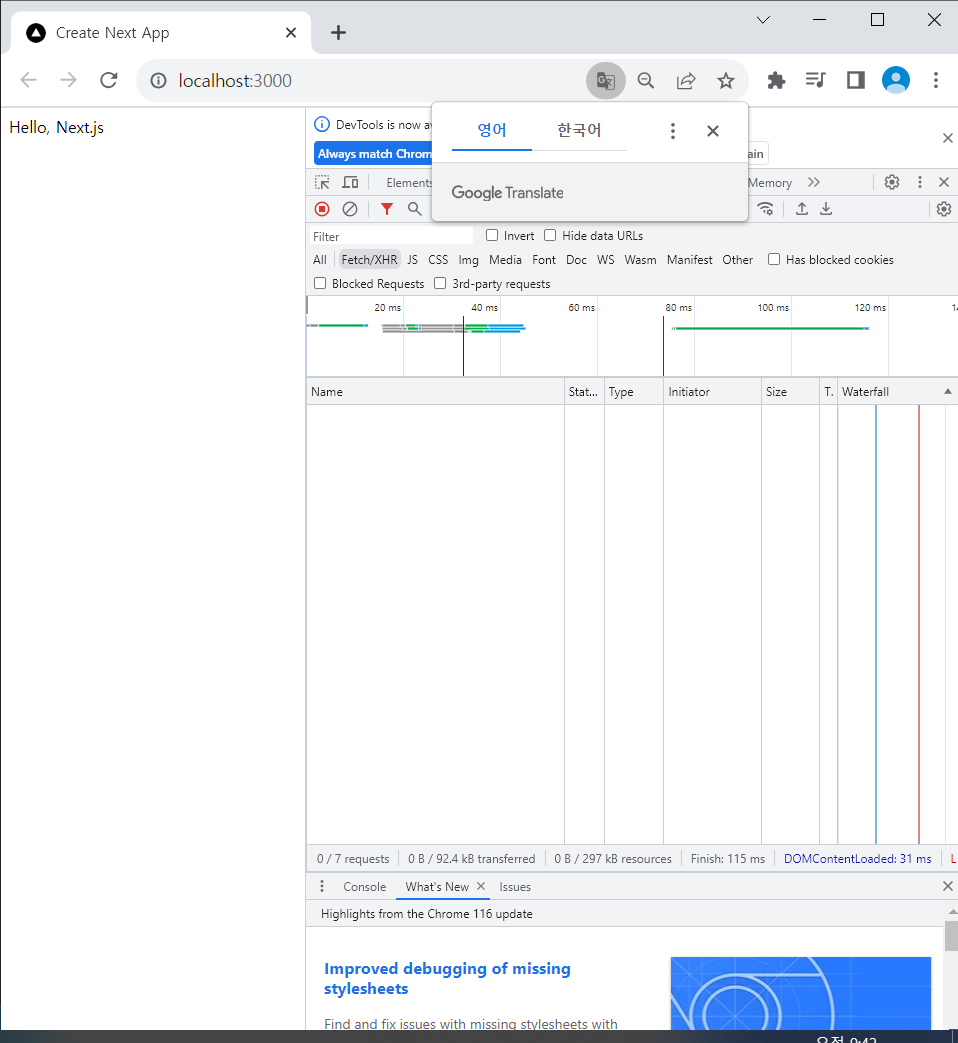Activate the DevTools inspect element picker
Viewport: 958px width, 1043px height.
322,182
